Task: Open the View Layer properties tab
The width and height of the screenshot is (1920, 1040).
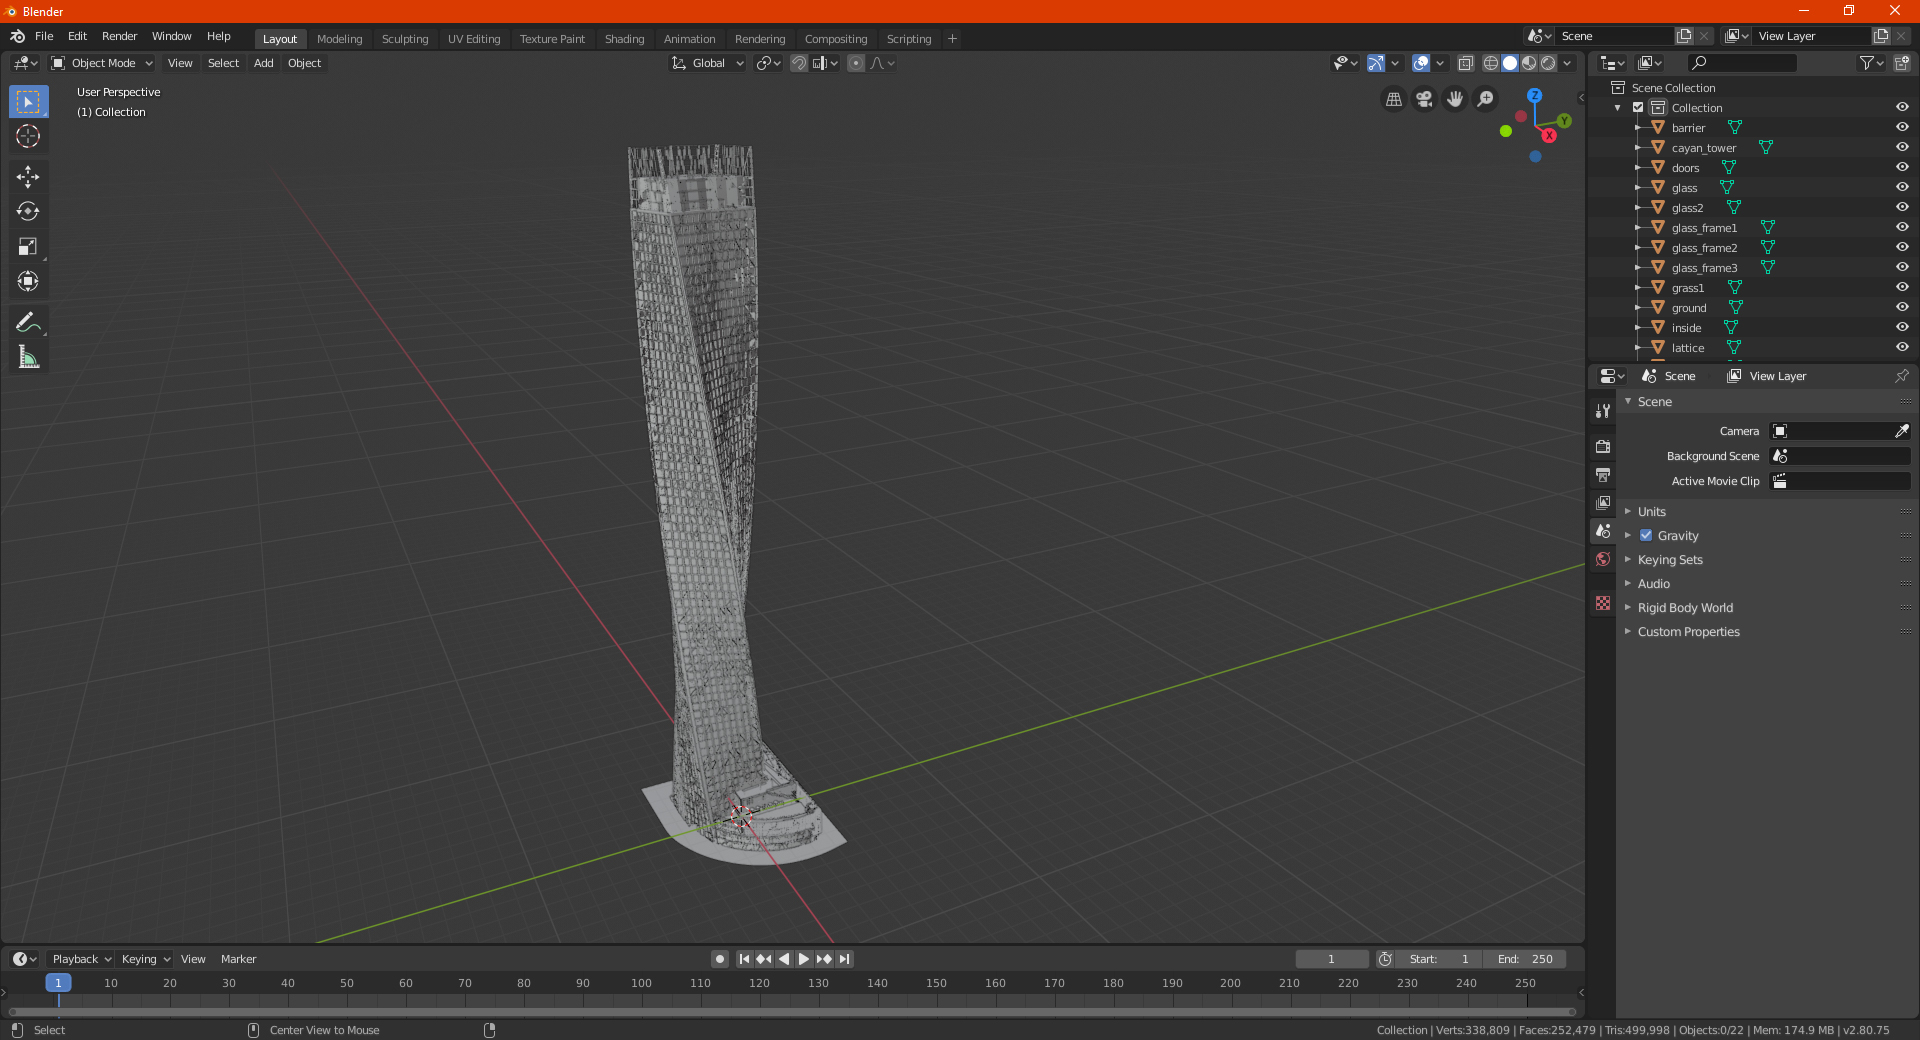Action: pyautogui.click(x=1603, y=502)
